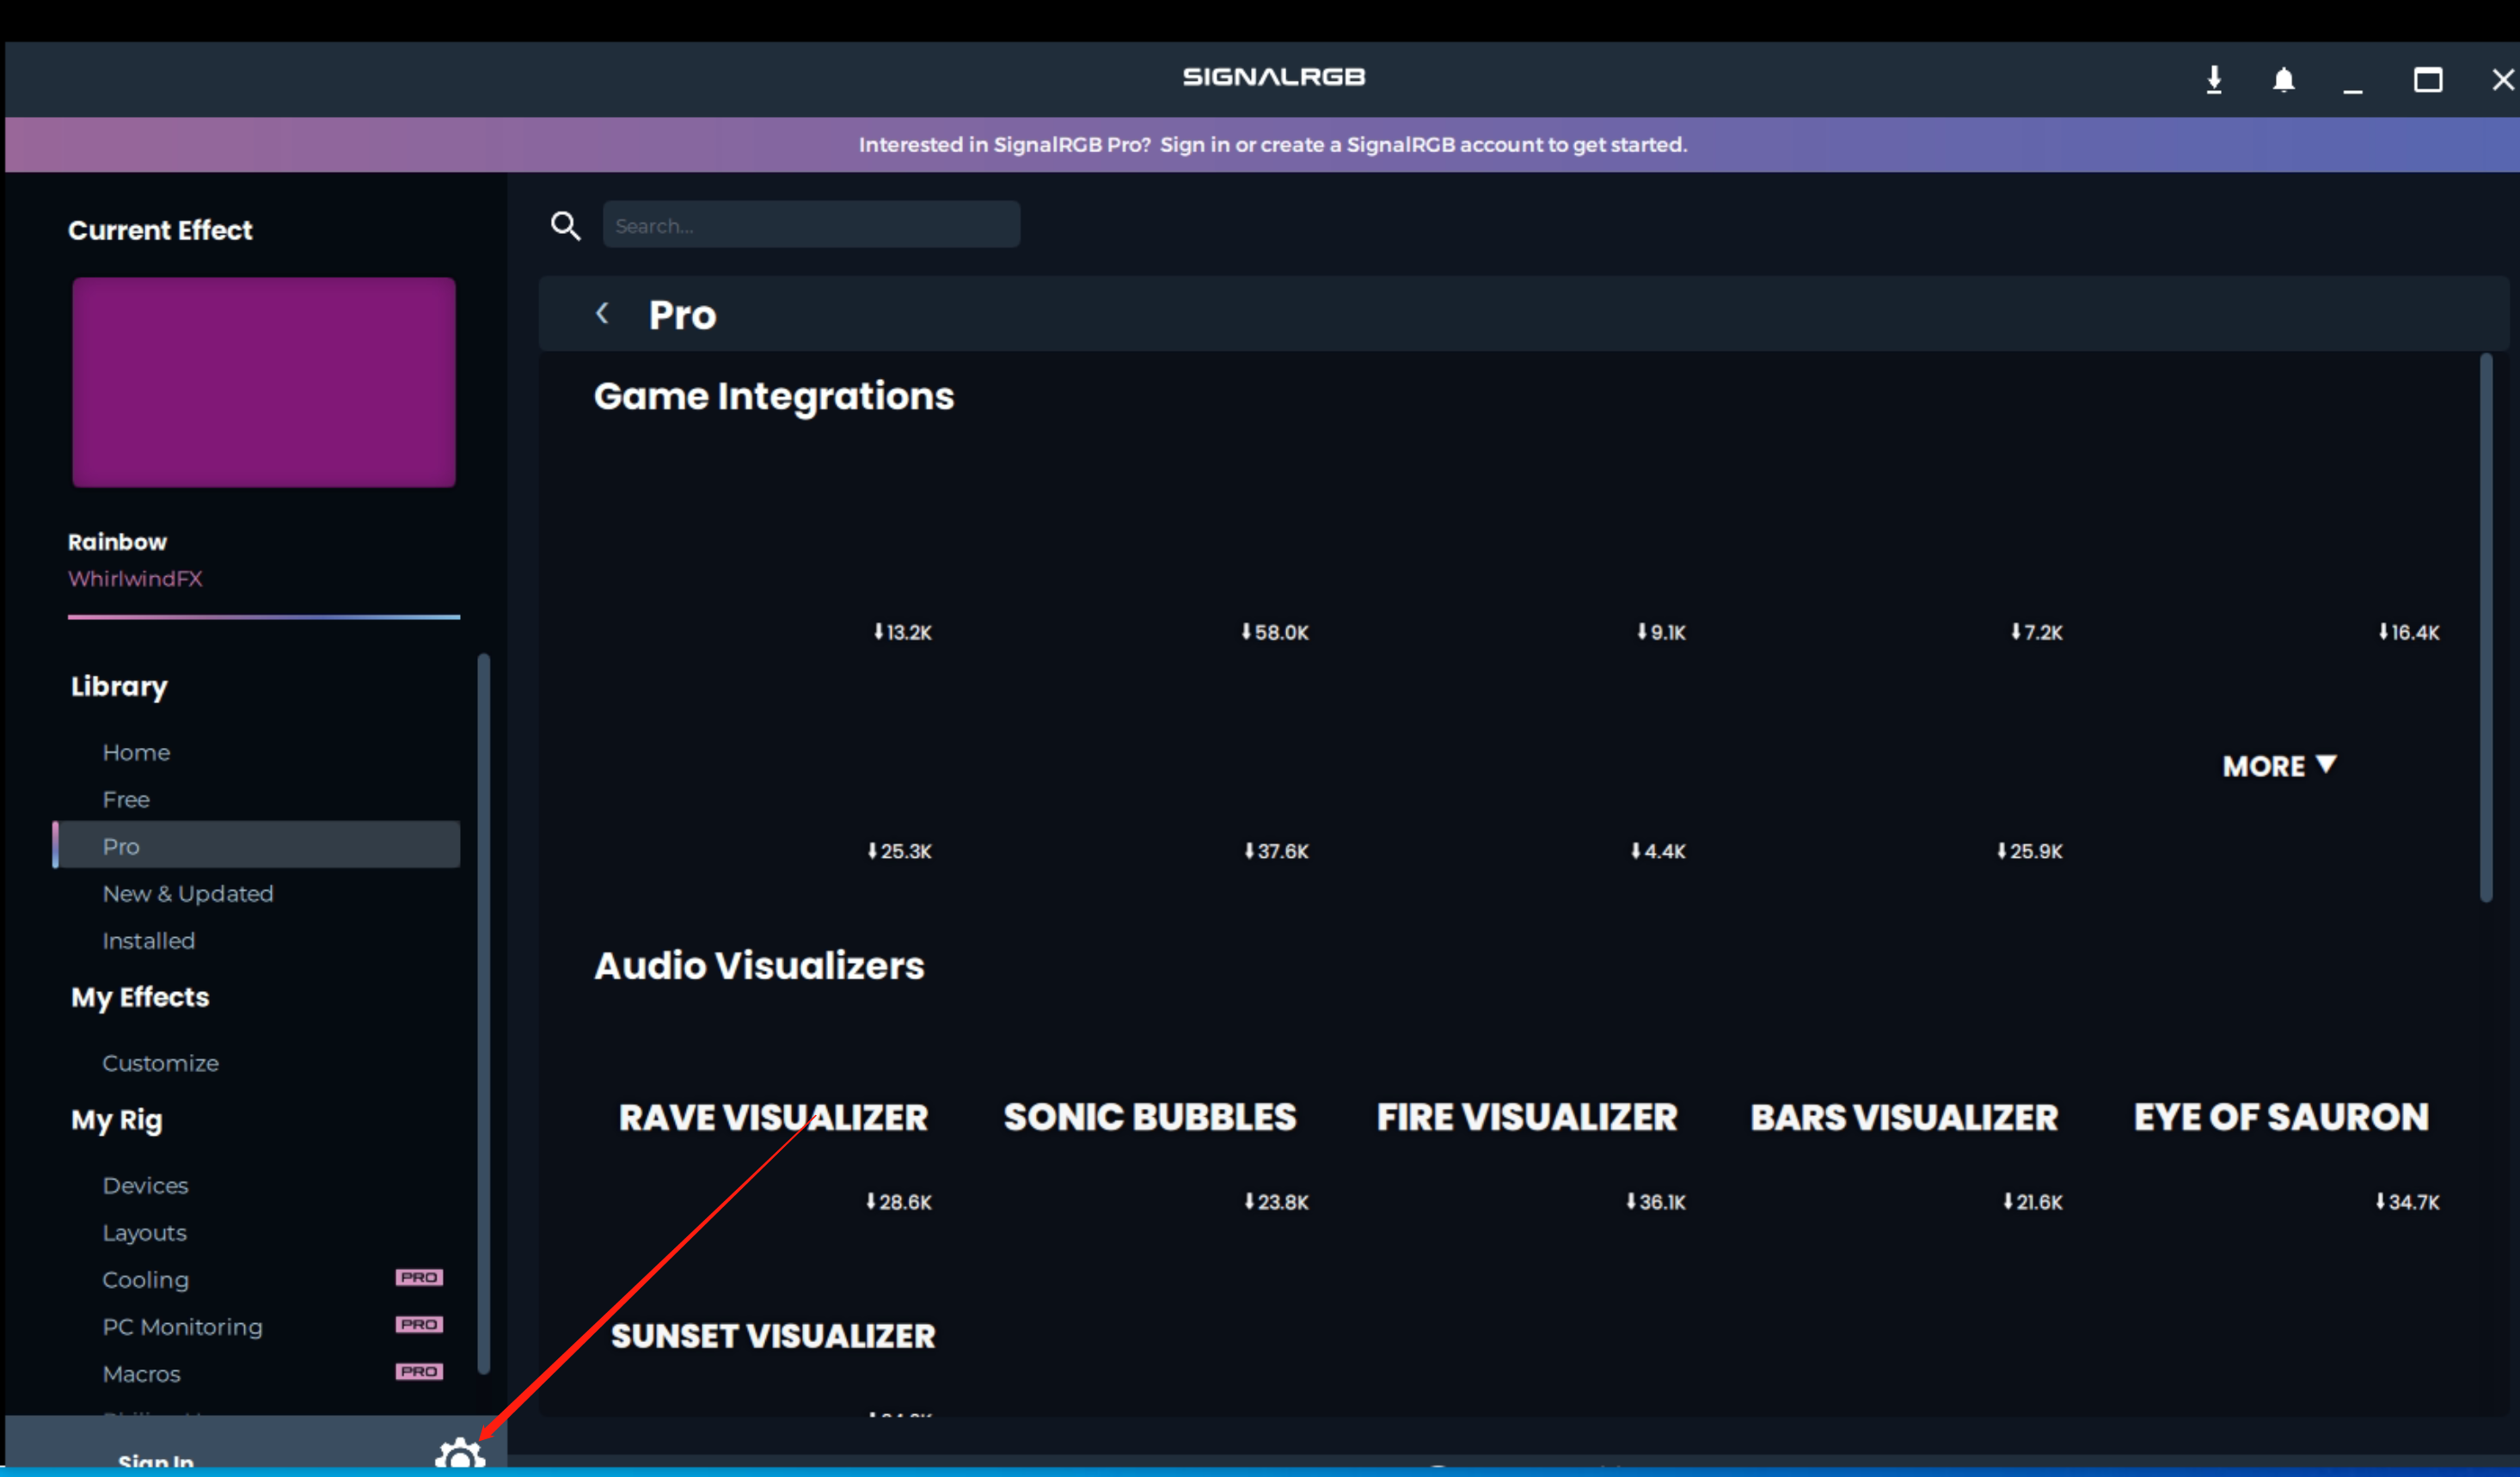Viewport: 2520px width, 1477px height.
Task: Click the 16.4K download count
Action: point(2408,632)
